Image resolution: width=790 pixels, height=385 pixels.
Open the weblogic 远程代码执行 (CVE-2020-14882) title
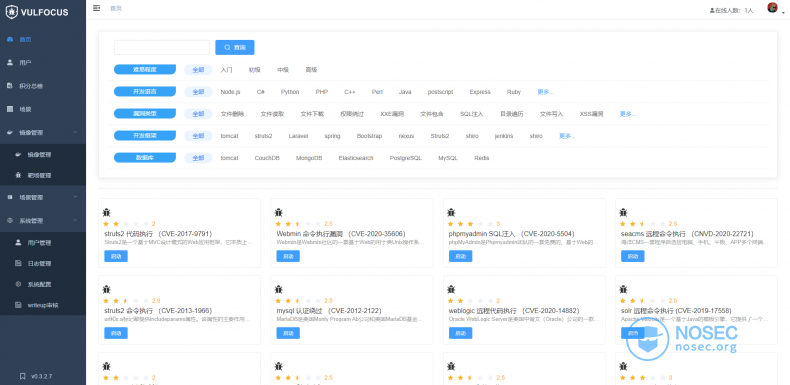[514, 311]
